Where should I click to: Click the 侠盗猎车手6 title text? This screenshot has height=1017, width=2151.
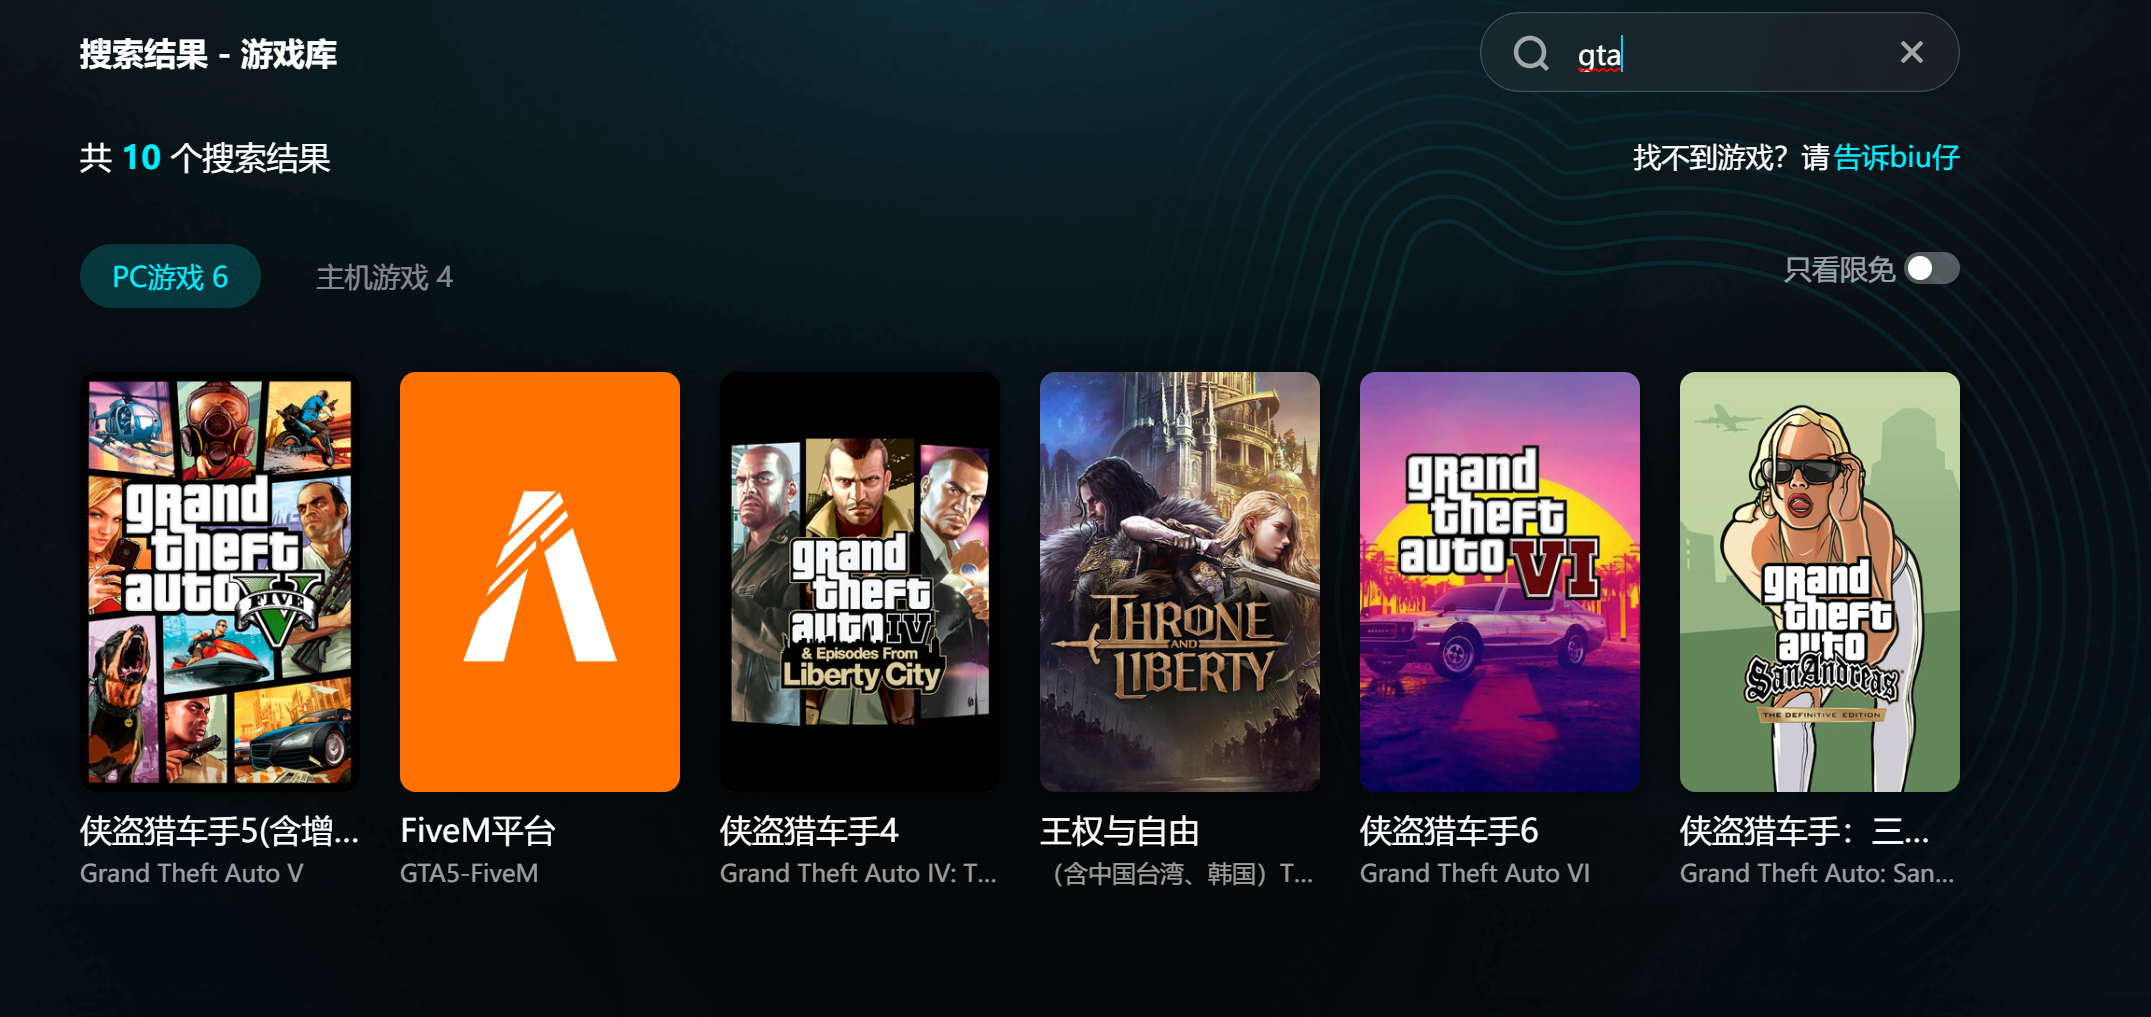pos(1449,831)
